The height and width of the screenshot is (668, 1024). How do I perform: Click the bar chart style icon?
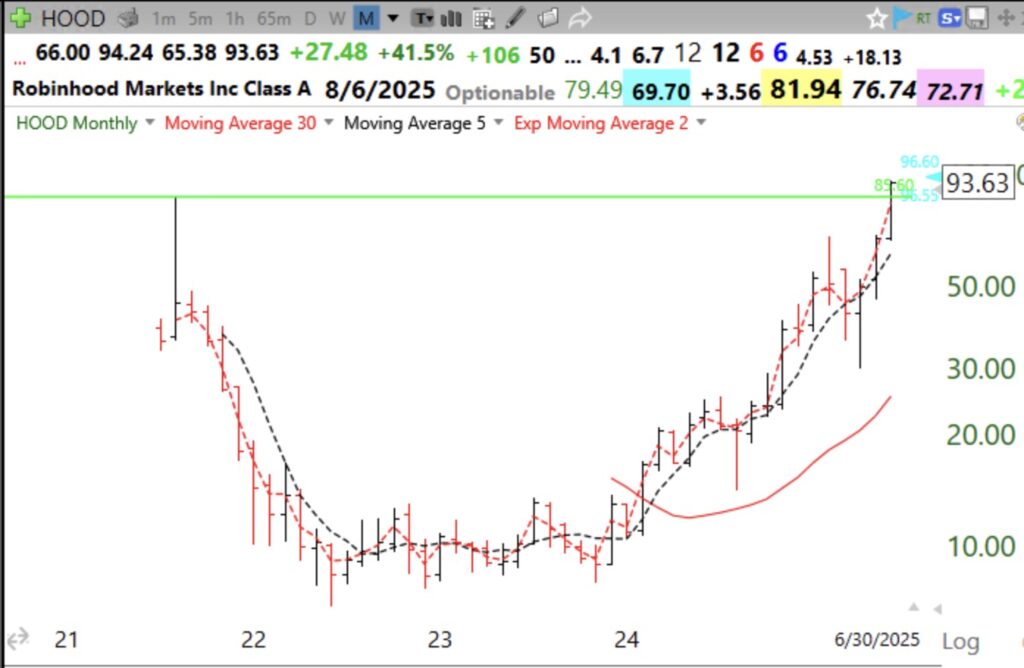coord(451,18)
